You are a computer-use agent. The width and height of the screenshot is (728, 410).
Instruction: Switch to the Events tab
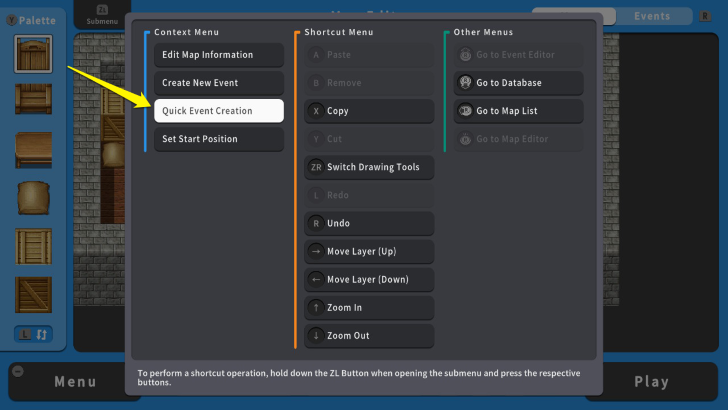click(x=652, y=16)
